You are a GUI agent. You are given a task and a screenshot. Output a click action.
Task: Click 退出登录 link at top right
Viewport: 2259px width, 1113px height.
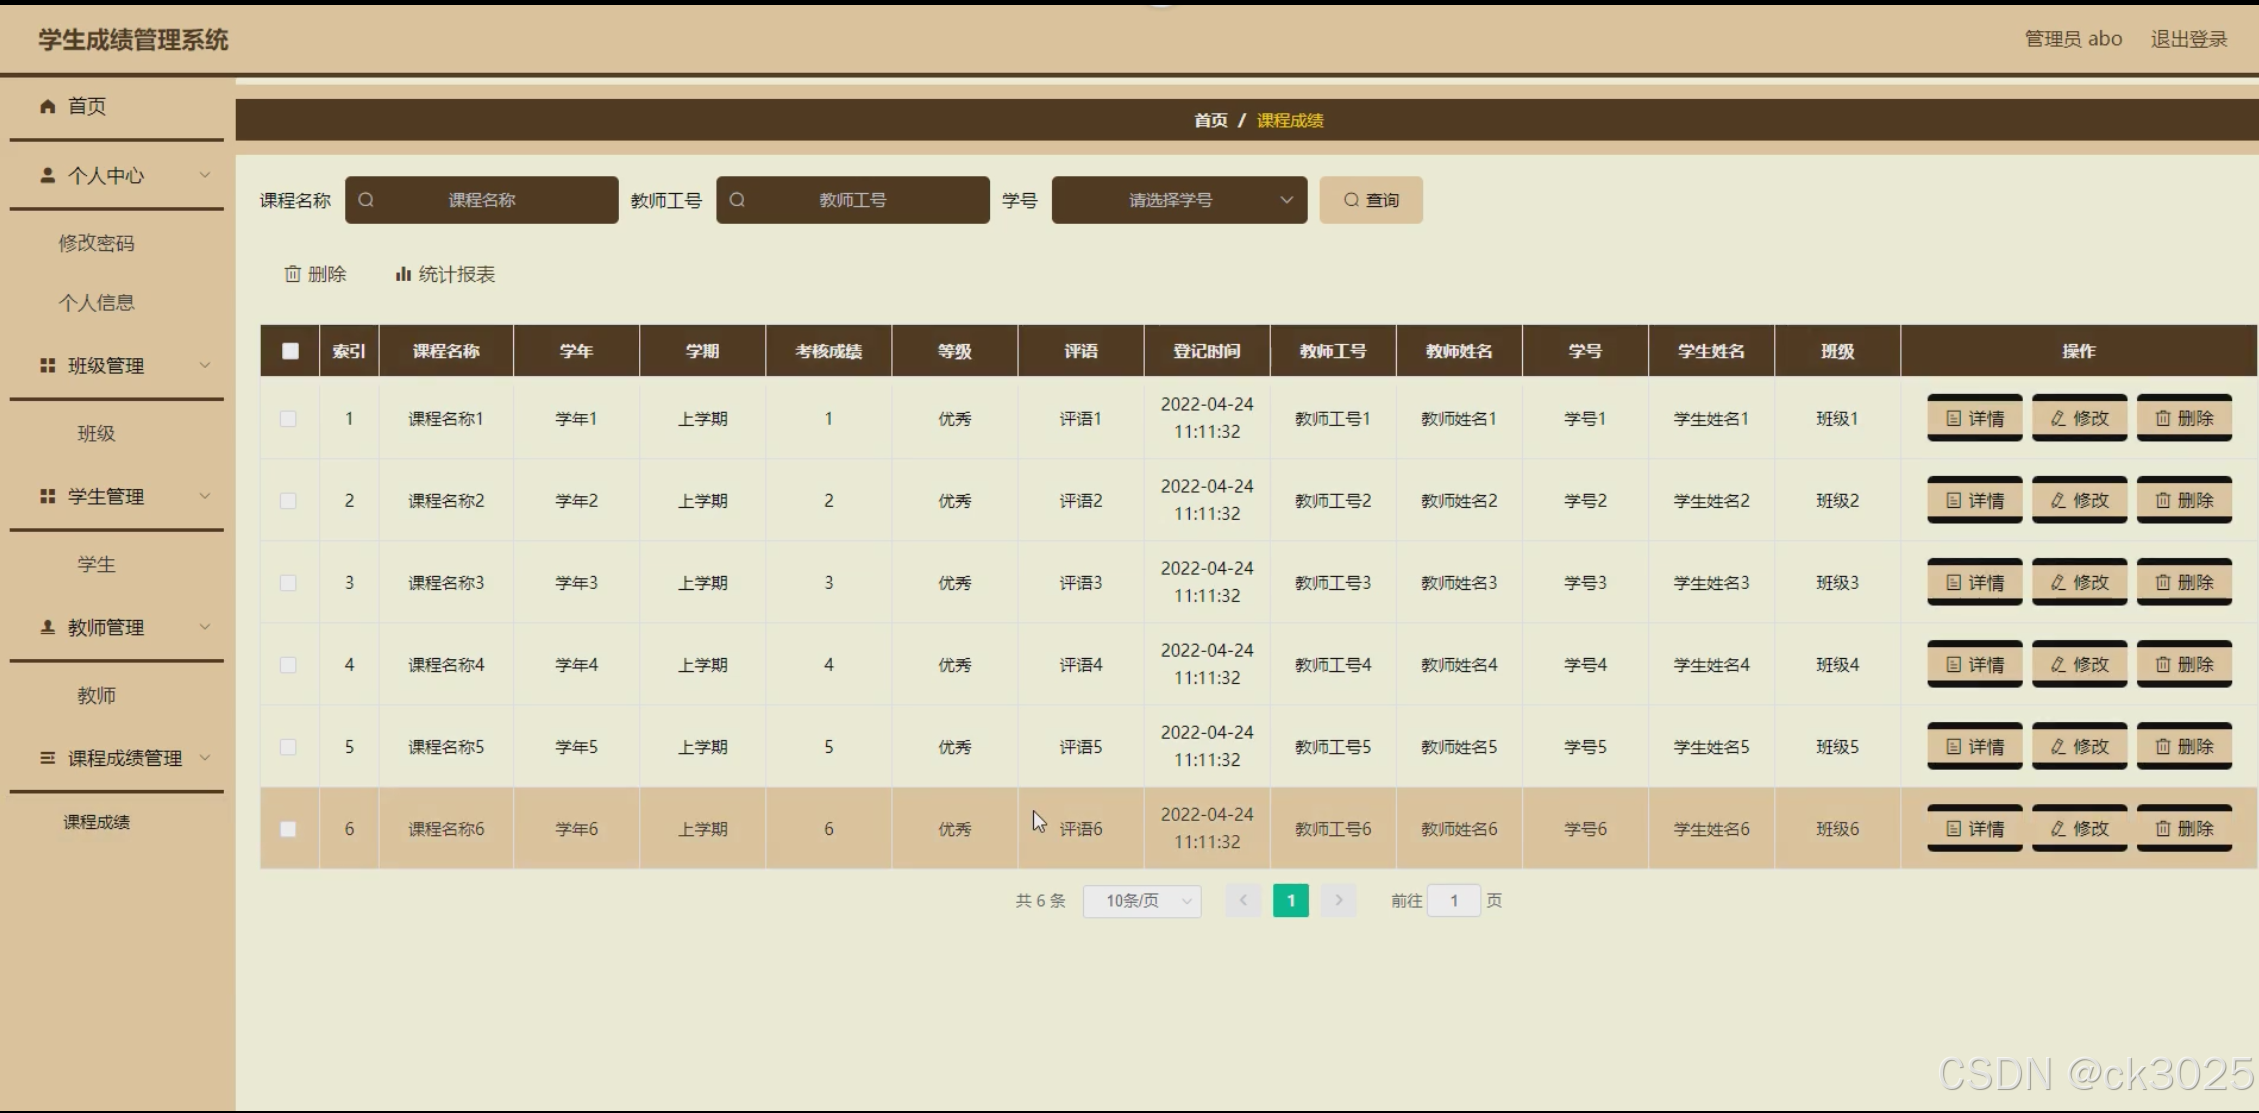click(x=2188, y=39)
